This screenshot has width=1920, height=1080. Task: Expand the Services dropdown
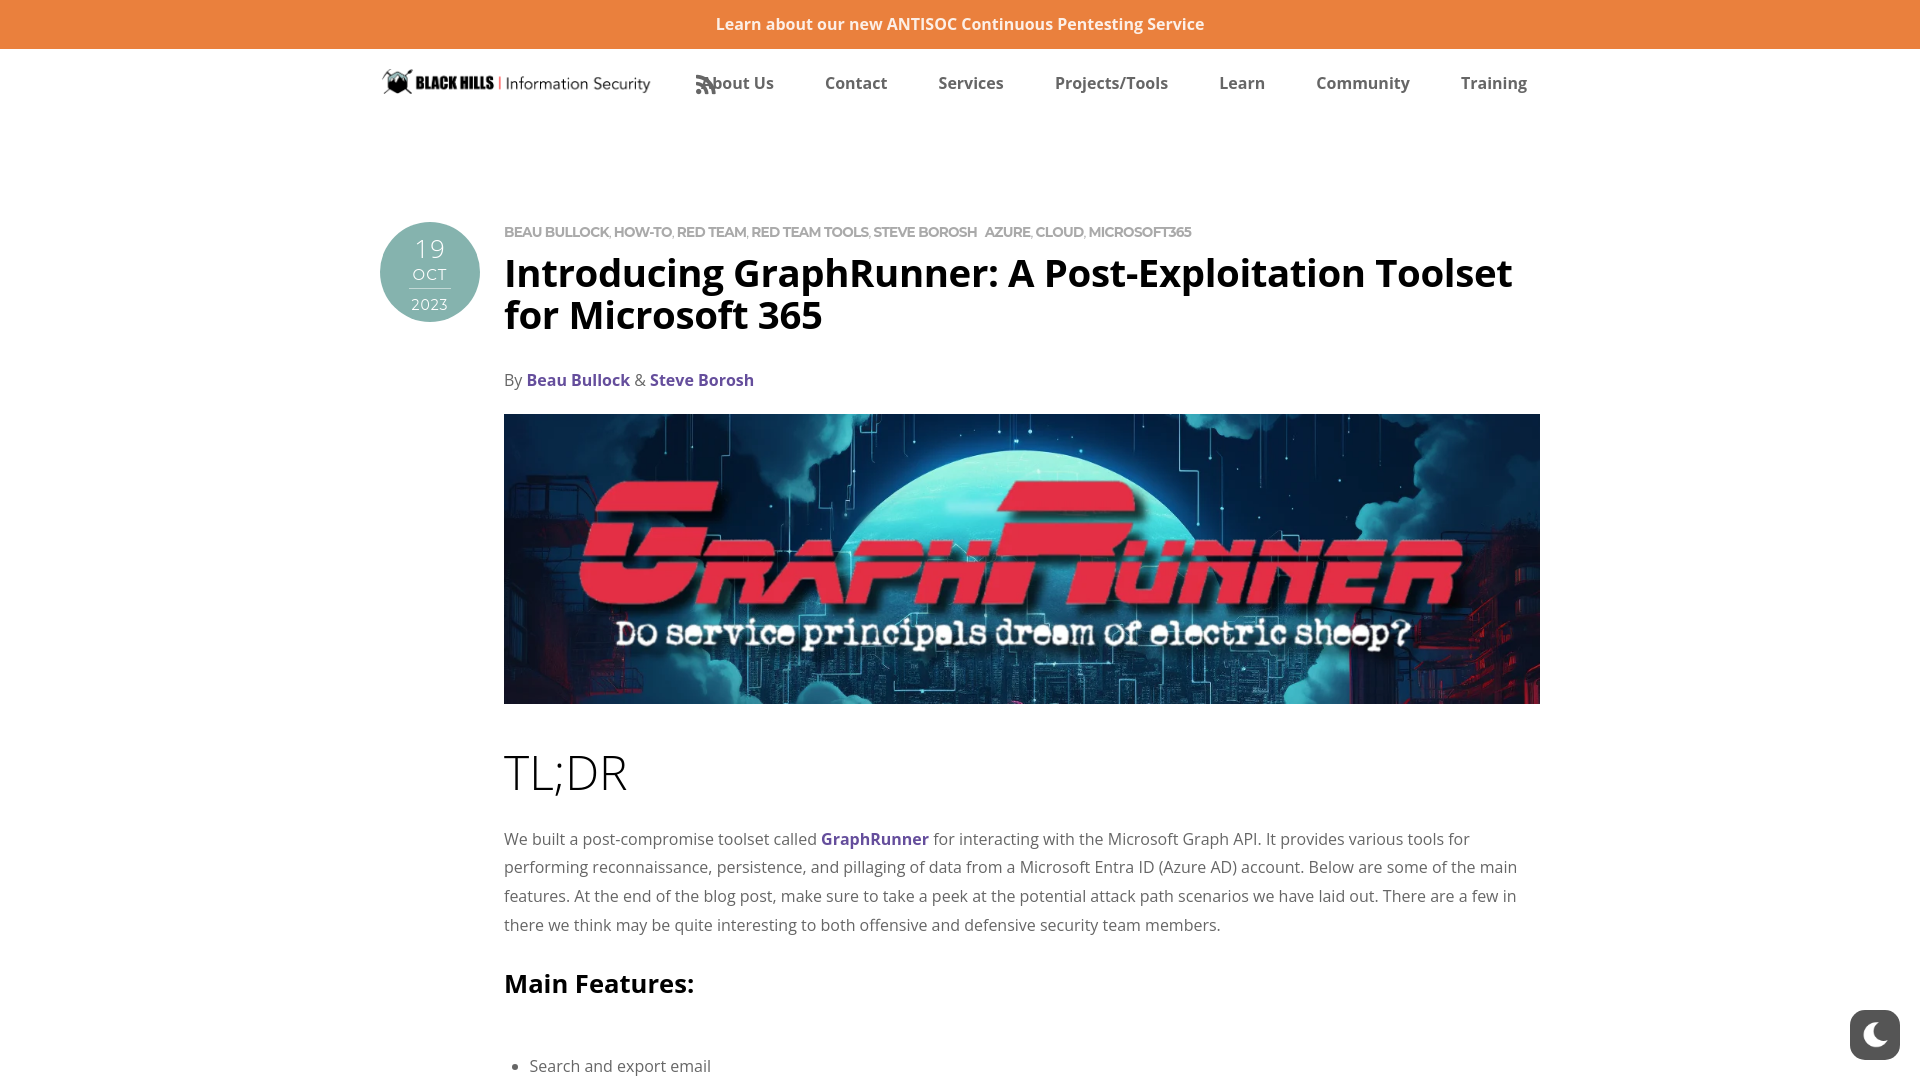pos(971,83)
